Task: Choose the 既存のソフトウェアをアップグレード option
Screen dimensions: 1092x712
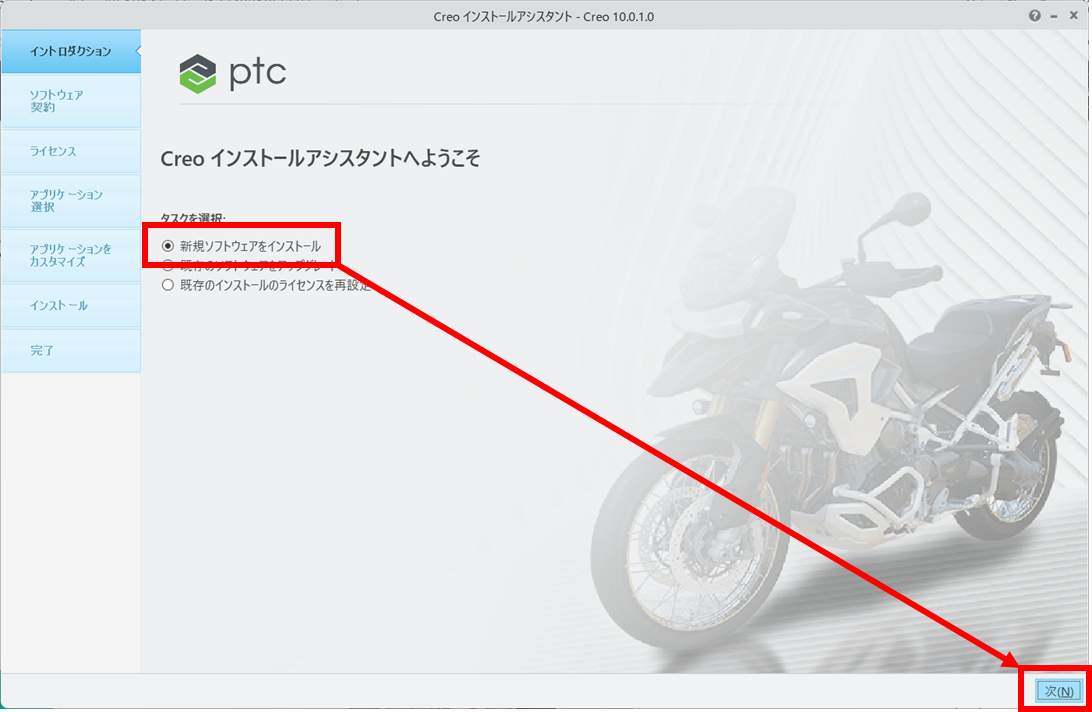Action: (168, 266)
